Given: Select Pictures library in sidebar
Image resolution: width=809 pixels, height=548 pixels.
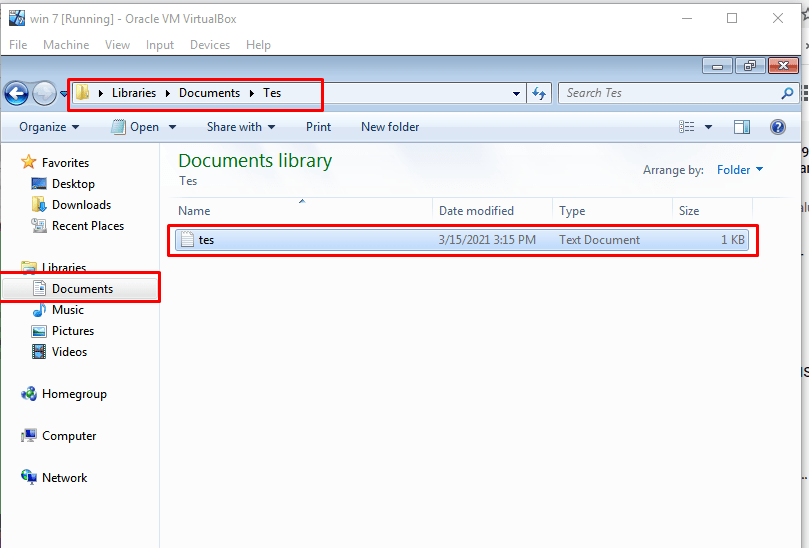Looking at the screenshot, I should coord(73,331).
